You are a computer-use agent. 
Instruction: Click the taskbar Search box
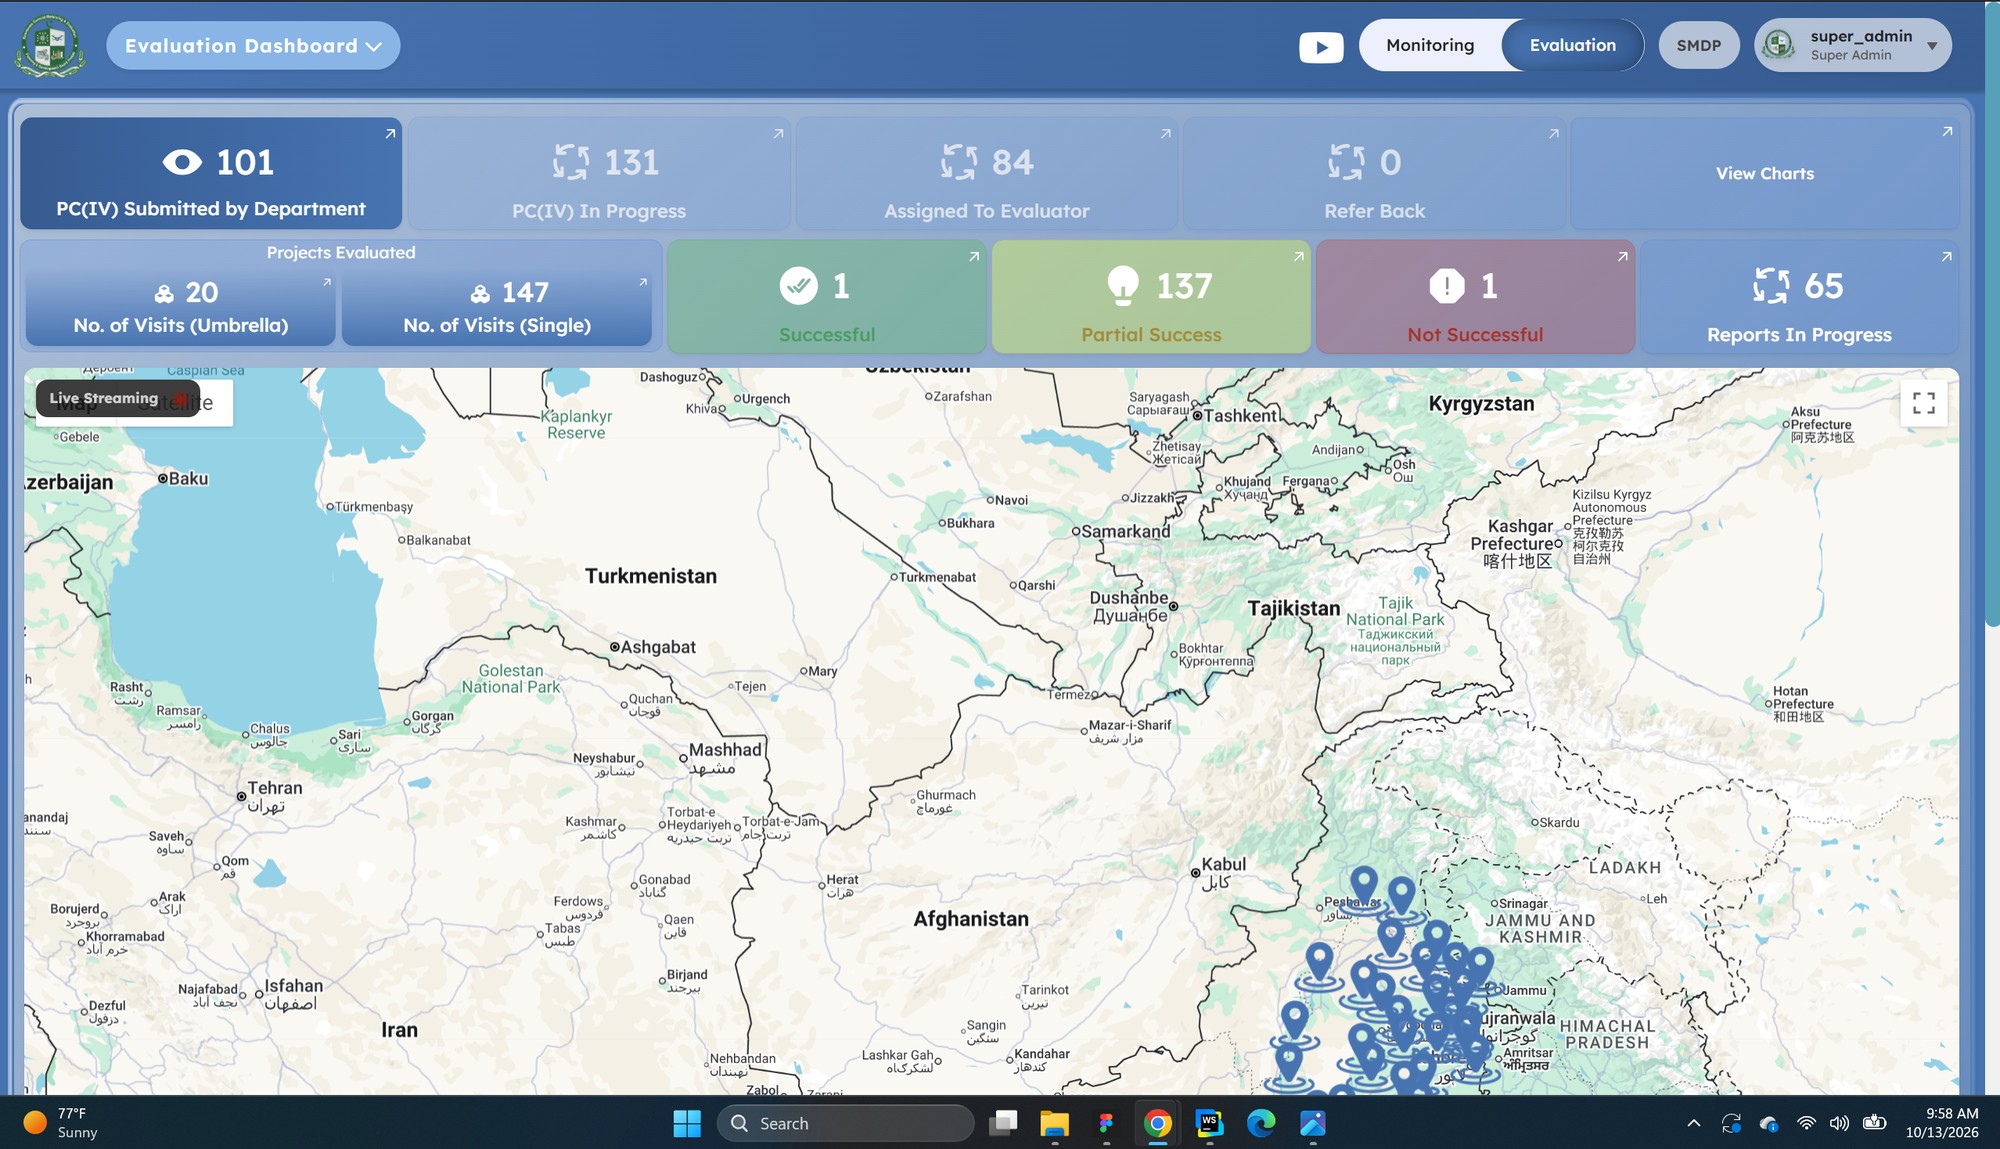tap(846, 1123)
